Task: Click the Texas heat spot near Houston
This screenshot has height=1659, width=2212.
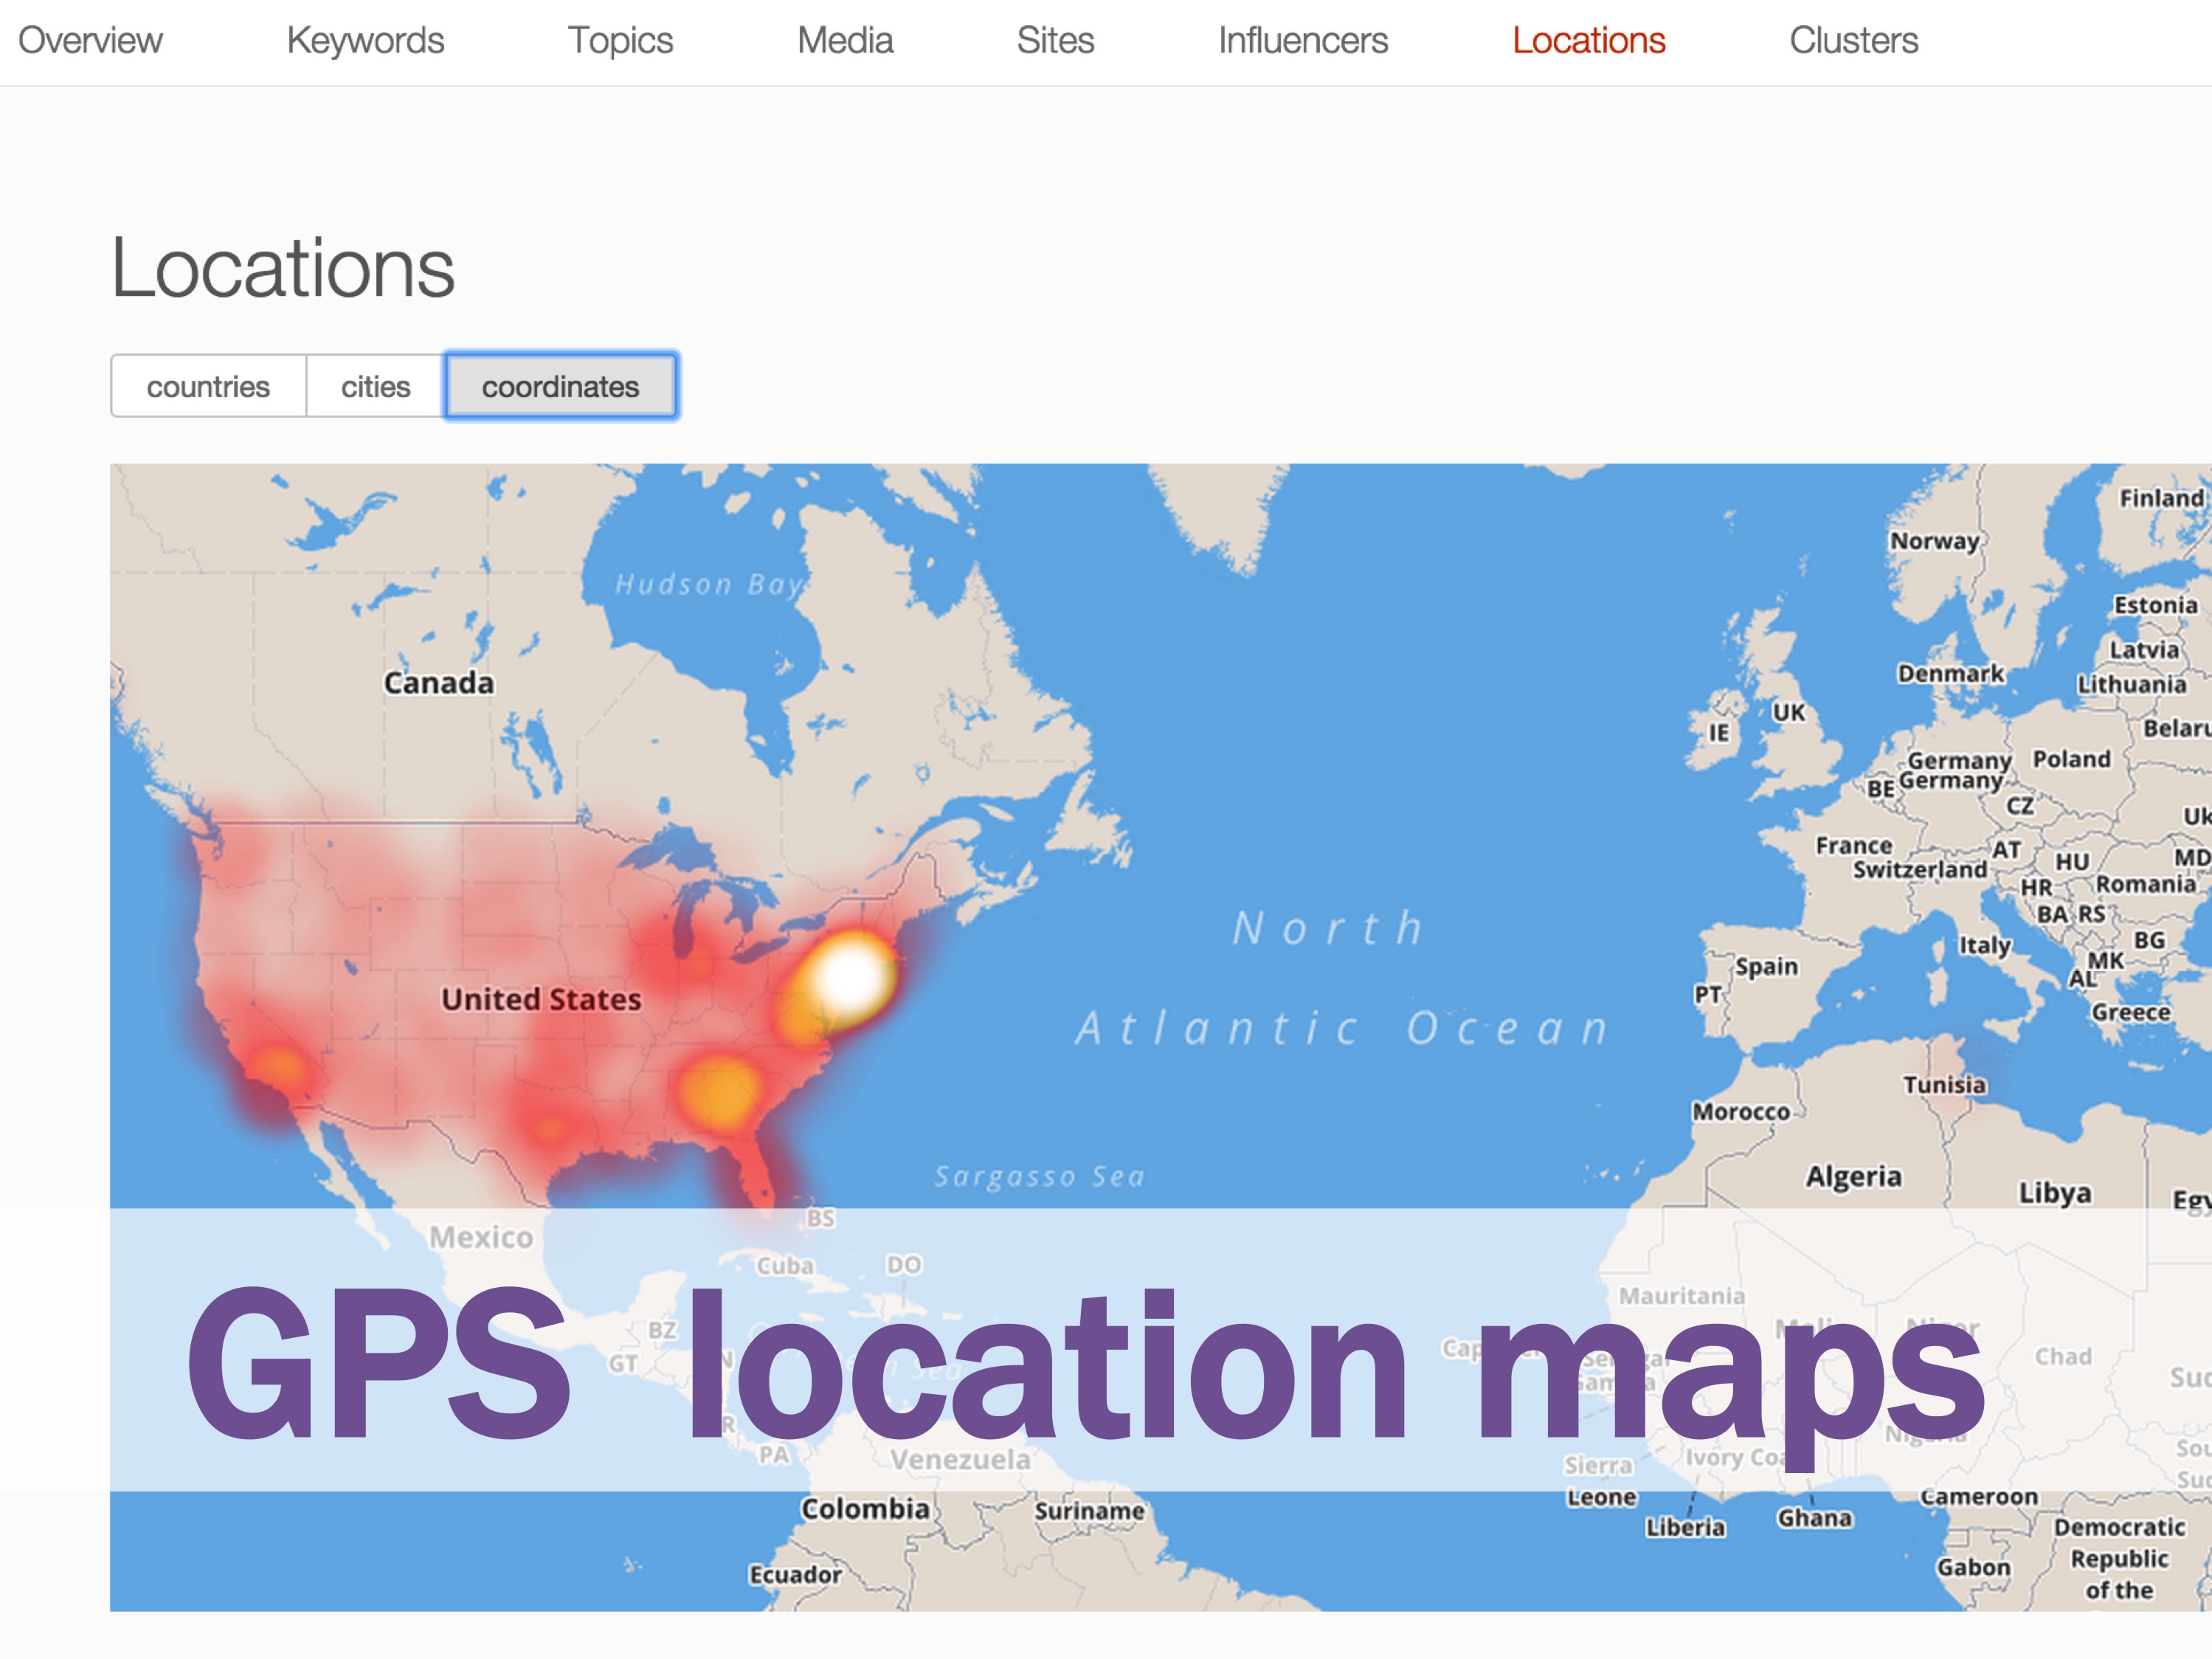Action: (550, 1130)
